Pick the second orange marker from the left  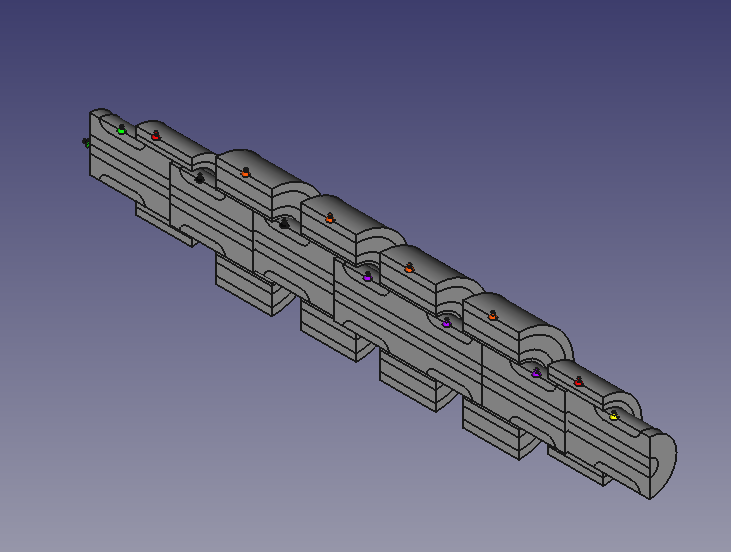point(329,218)
